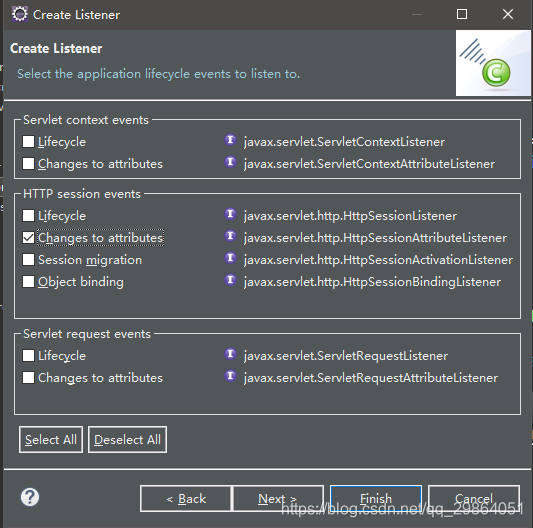This screenshot has height=528, width=533.
Task: Enable Changes to attributes under Servlet context events
Action: click(x=28, y=164)
